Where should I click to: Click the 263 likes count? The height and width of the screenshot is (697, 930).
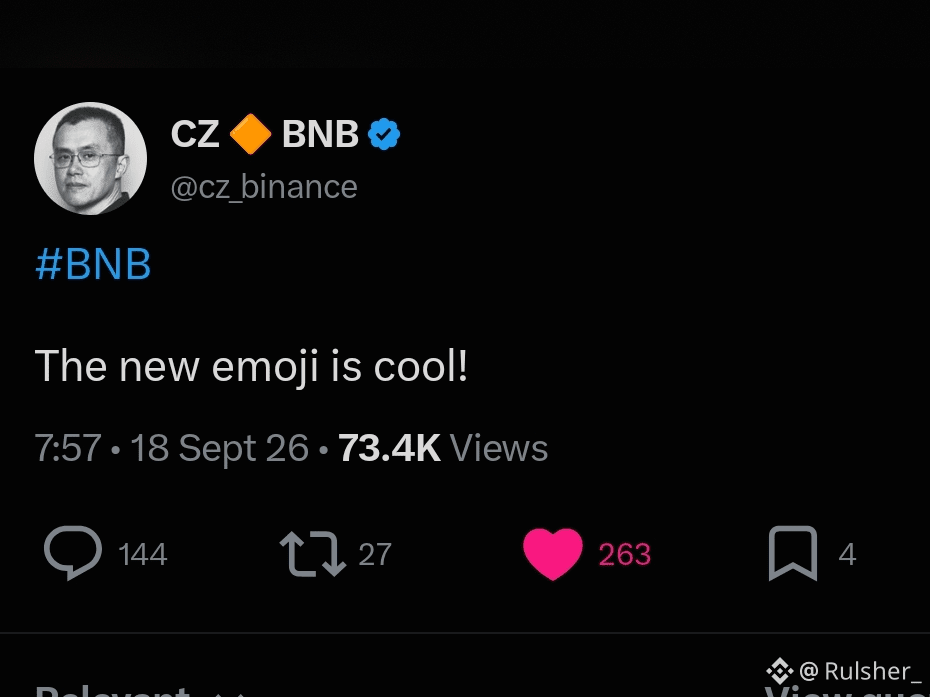pos(625,555)
